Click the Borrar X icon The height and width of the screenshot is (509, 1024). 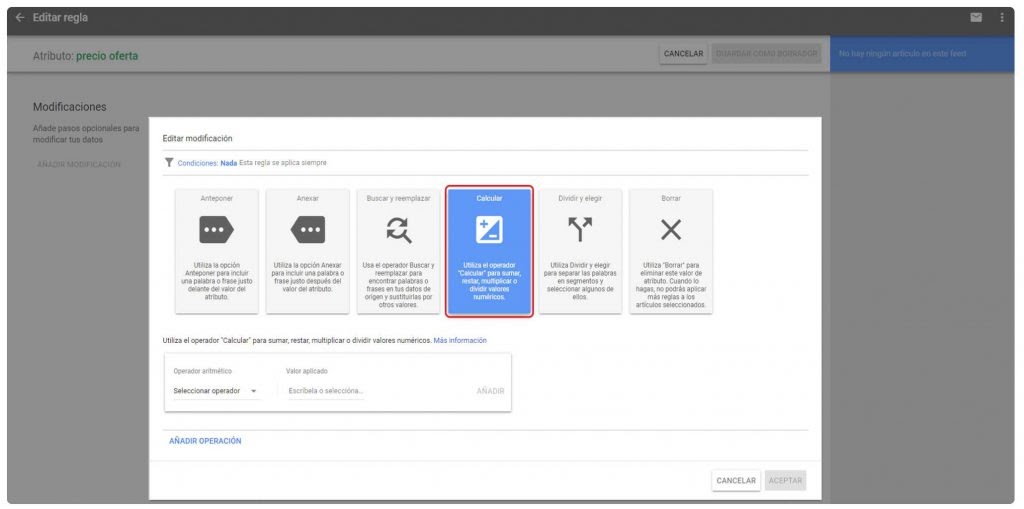pos(671,229)
